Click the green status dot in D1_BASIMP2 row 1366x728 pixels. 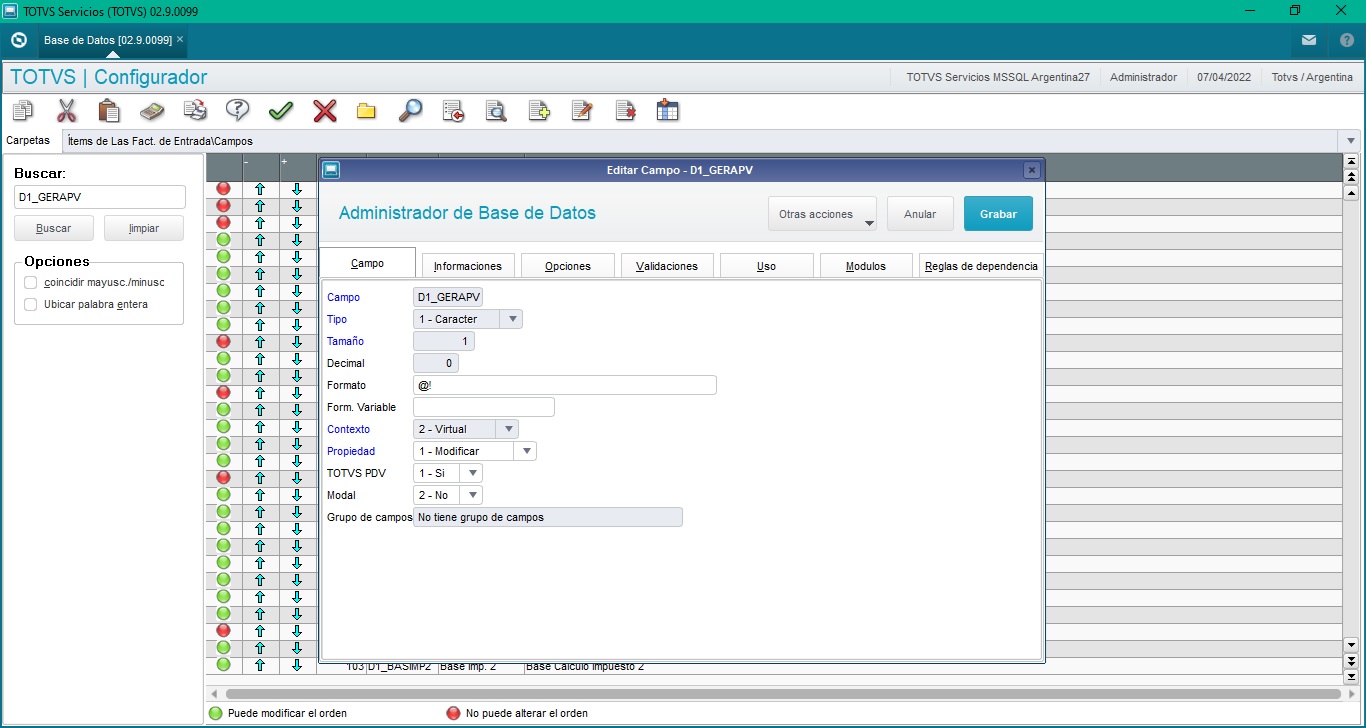tap(223, 665)
